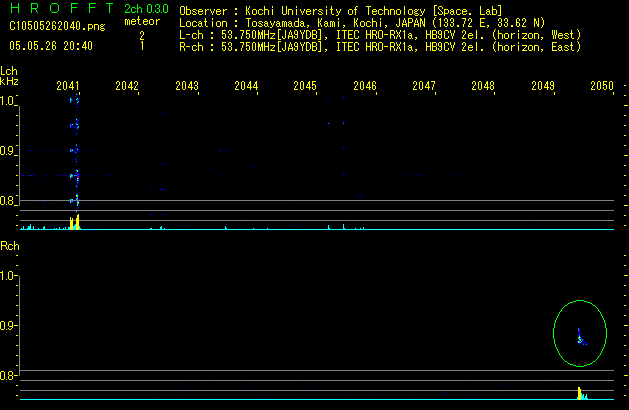The width and height of the screenshot is (629, 410).
Task: Click the 2041 time axis marker
Action: click(x=68, y=86)
